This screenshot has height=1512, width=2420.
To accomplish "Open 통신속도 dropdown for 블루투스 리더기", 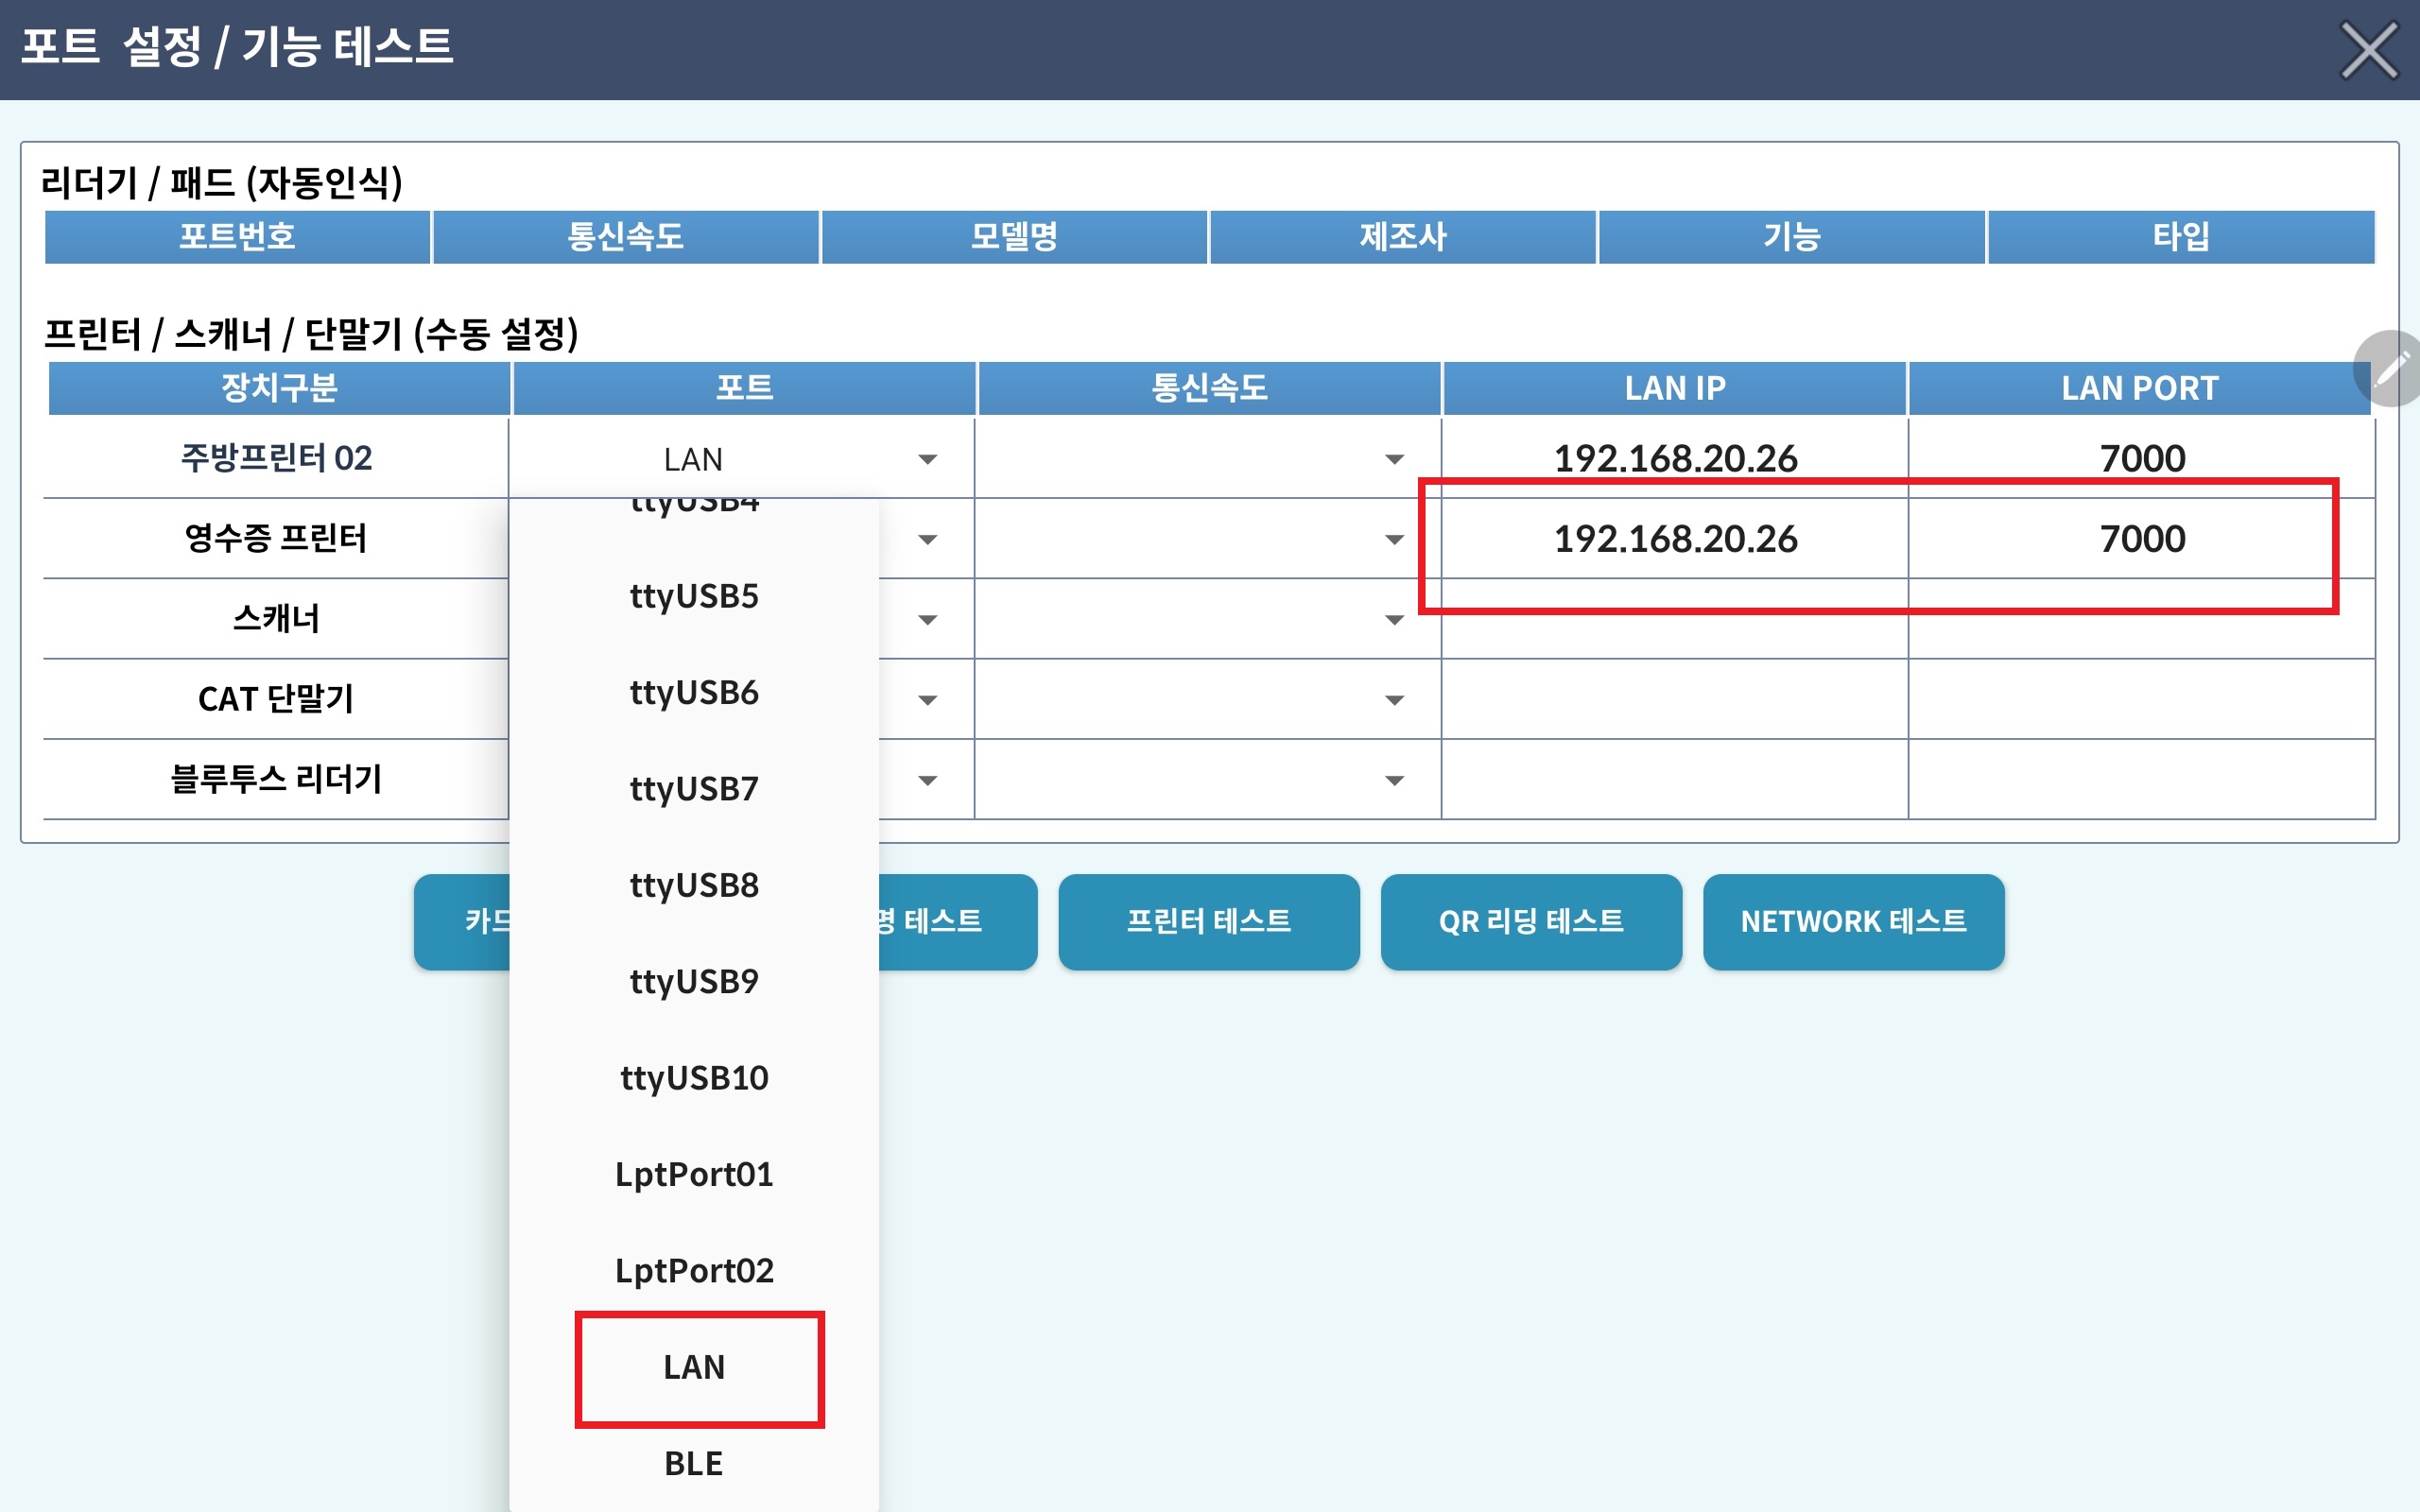I will point(1393,780).
